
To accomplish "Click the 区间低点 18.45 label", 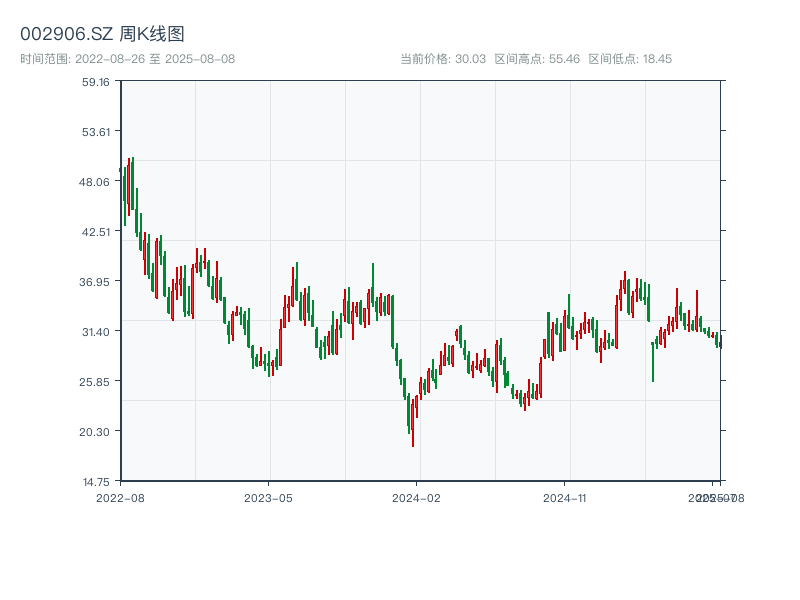I will click(x=630, y=59).
